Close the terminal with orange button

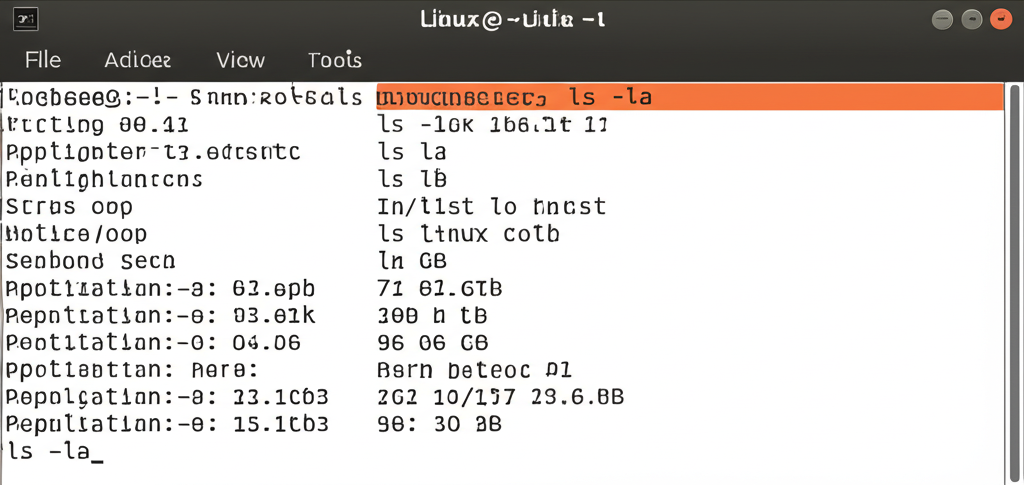tap(1001, 20)
